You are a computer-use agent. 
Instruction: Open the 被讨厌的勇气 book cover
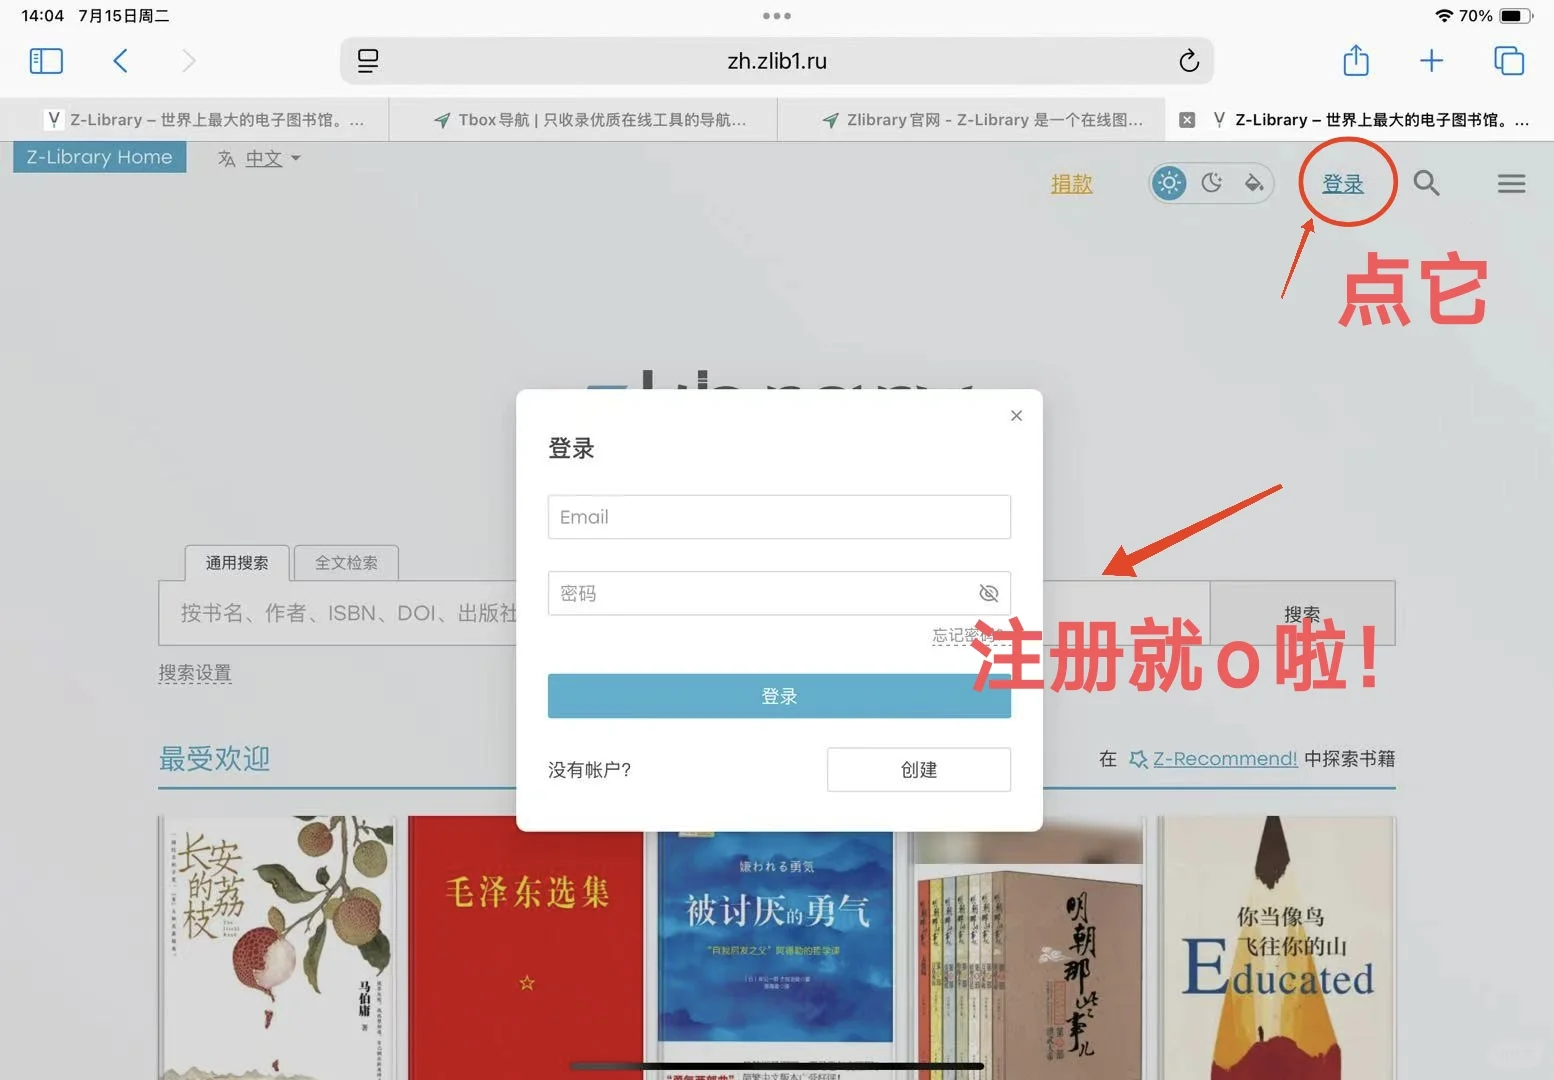[x=776, y=955]
